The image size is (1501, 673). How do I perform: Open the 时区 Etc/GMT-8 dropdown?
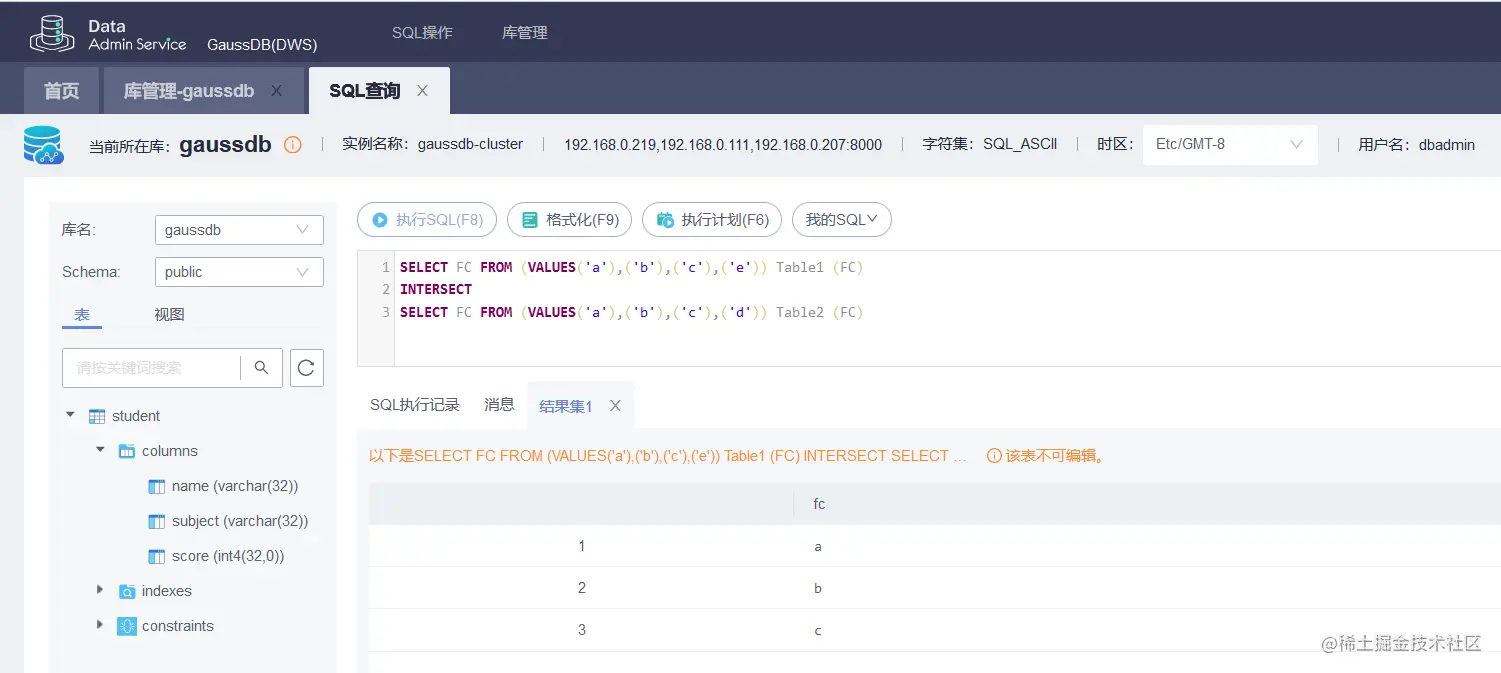1230,144
